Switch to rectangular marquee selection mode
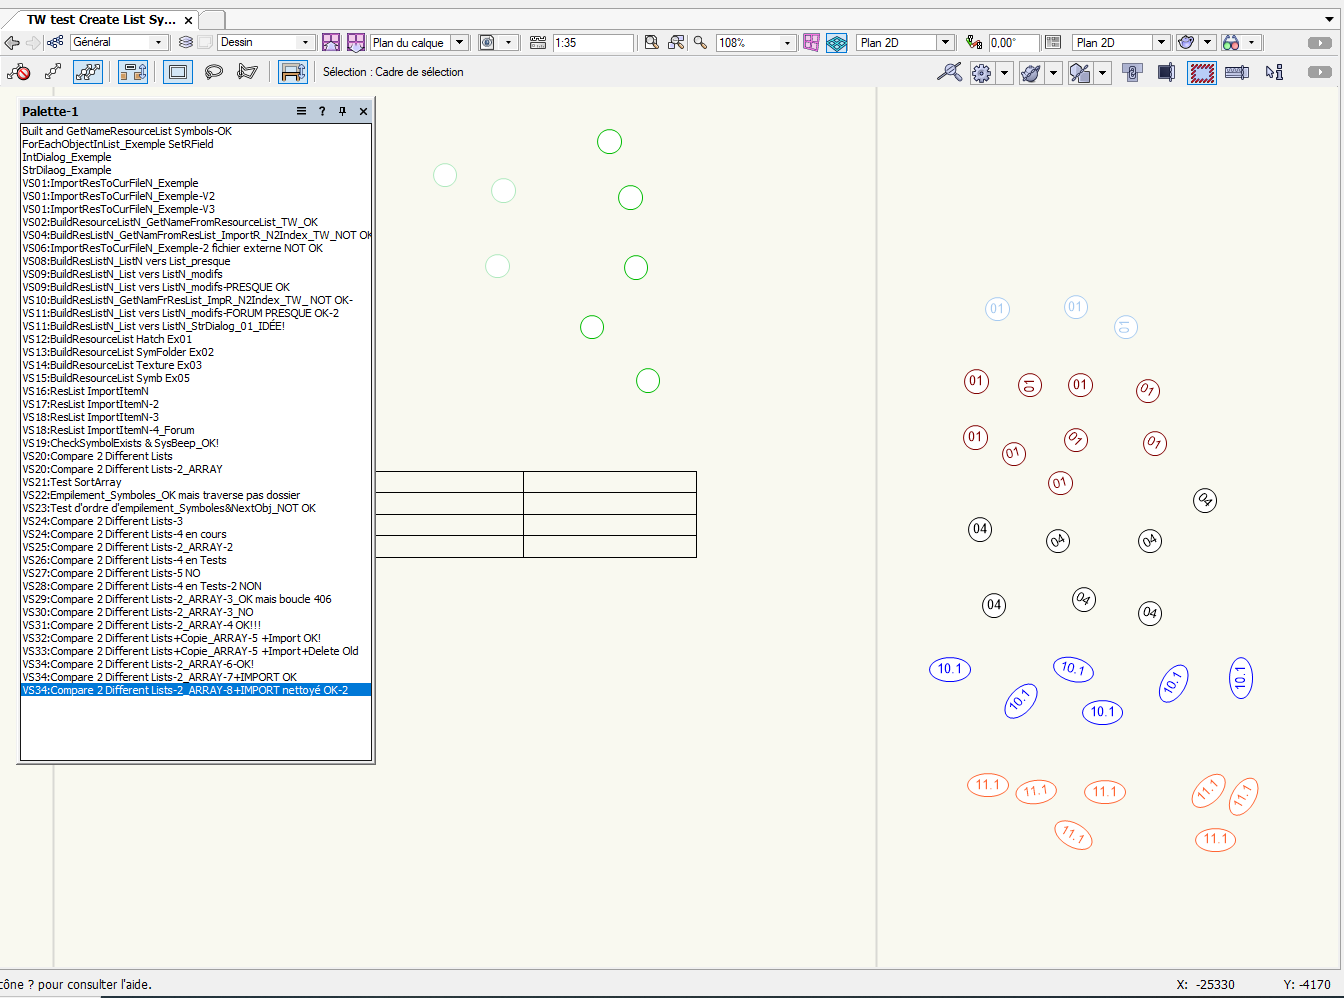 pos(178,72)
